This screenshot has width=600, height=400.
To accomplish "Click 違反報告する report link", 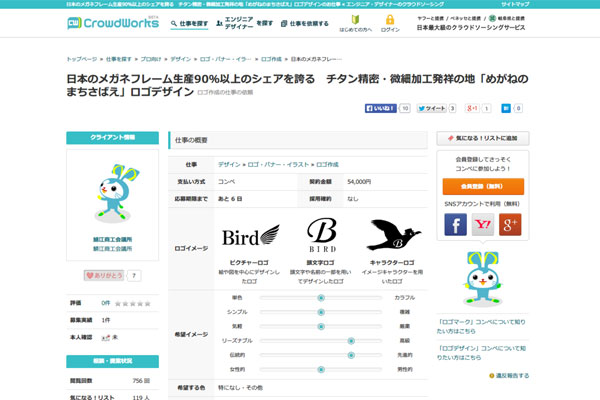I will pos(509,376).
